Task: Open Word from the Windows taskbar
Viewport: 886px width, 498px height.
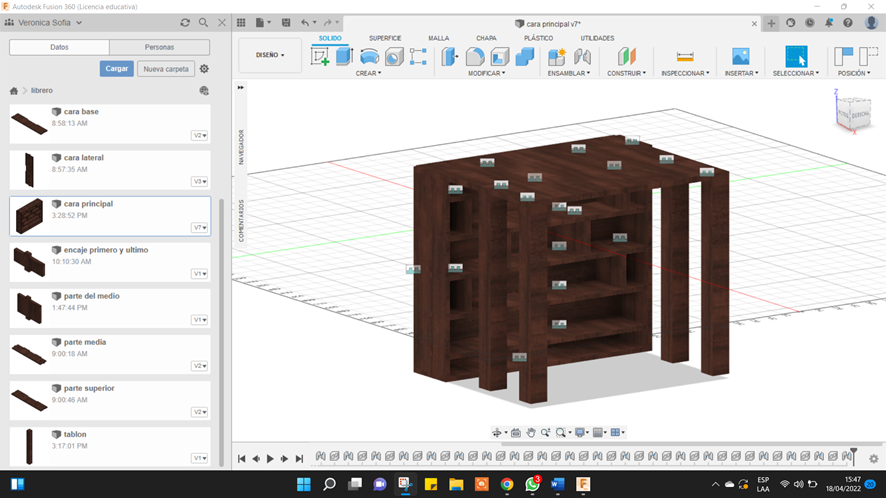Action: (x=557, y=485)
